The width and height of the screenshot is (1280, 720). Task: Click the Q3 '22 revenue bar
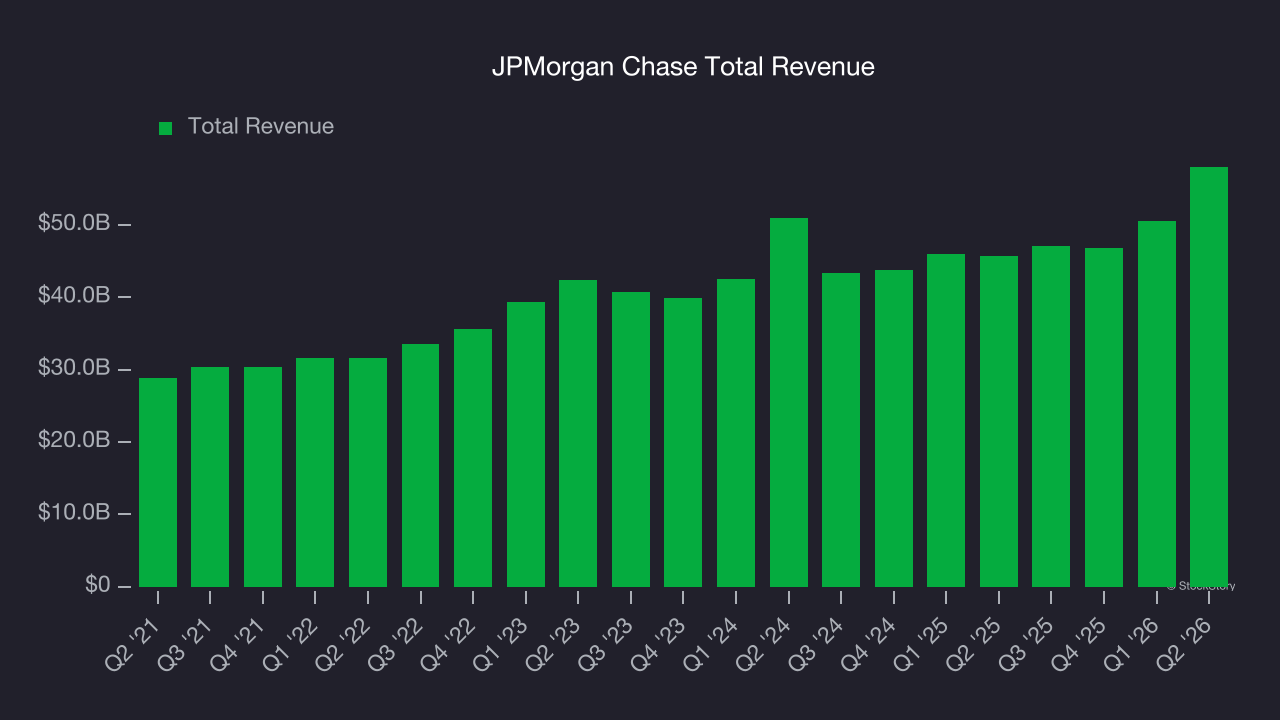click(421, 465)
